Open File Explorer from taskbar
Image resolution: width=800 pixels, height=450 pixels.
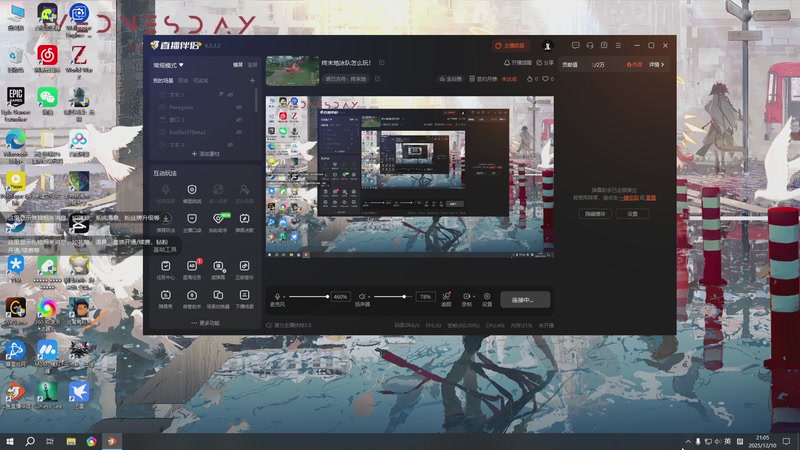coord(71,441)
